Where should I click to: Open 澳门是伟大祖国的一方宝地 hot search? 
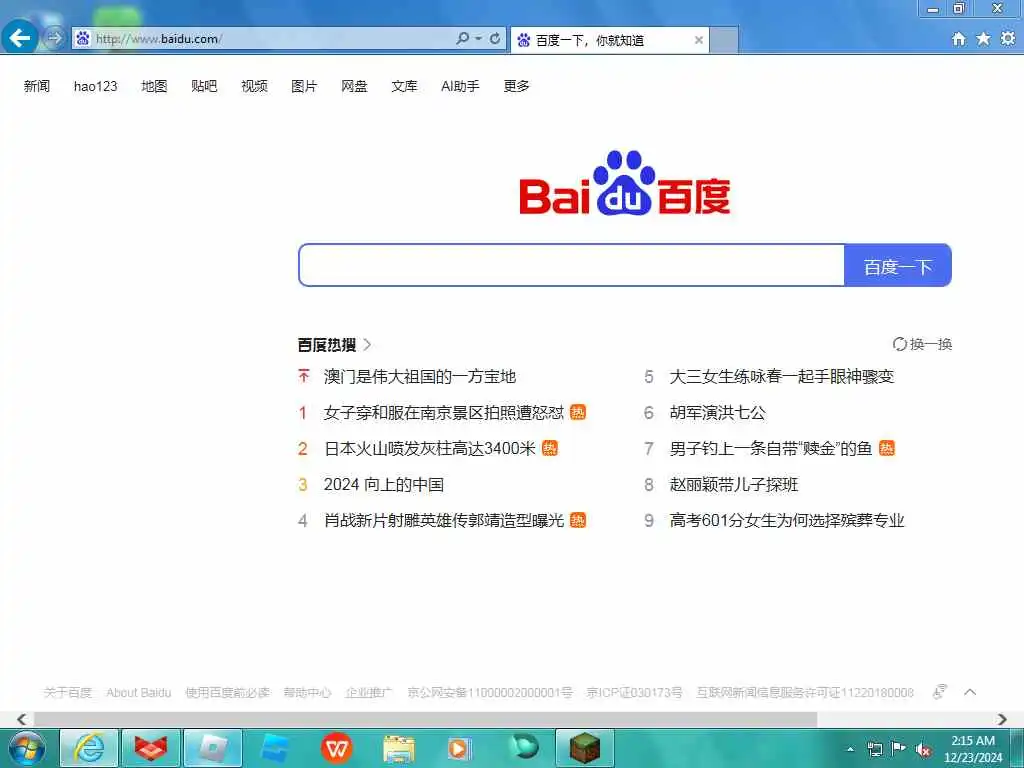(420, 377)
